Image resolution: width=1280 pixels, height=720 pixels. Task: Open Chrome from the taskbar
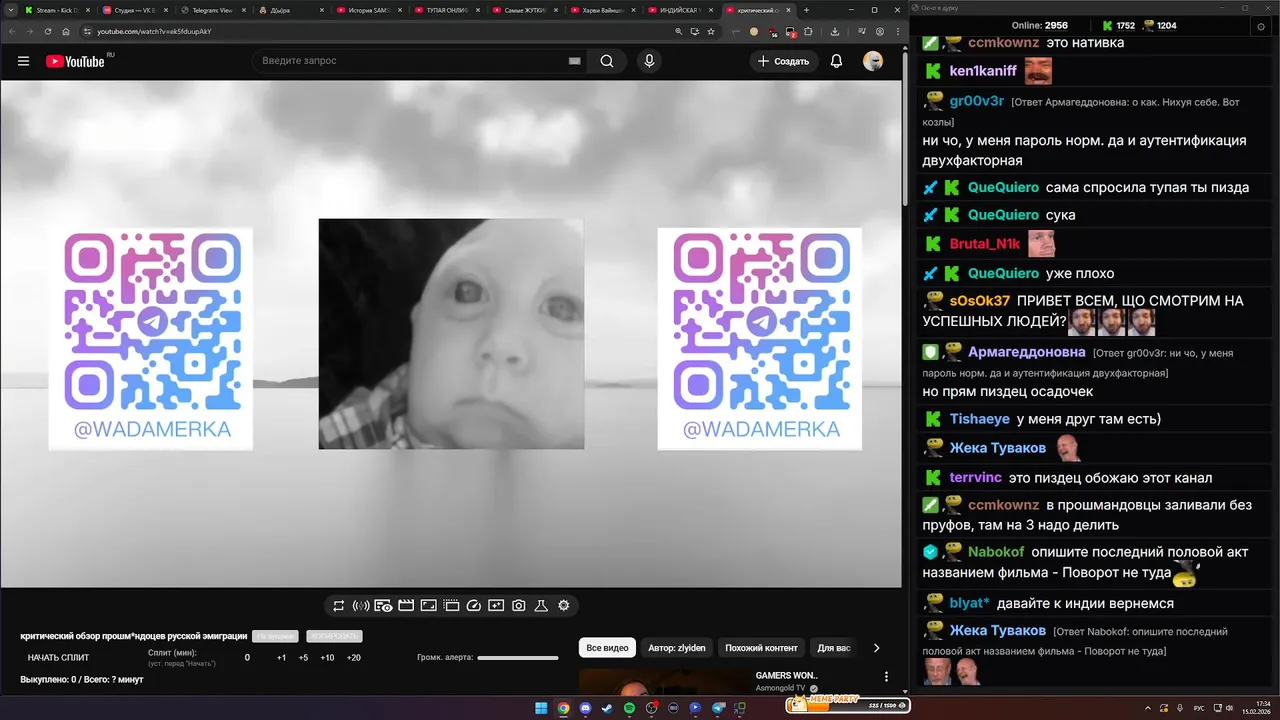[x=563, y=708]
